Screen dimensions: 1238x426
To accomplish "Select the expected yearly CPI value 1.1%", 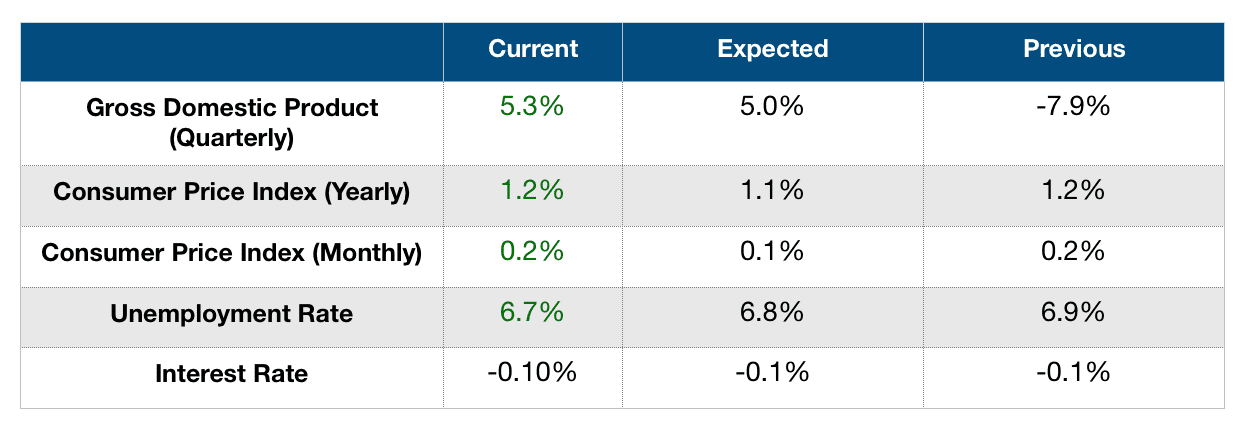I will [x=773, y=191].
